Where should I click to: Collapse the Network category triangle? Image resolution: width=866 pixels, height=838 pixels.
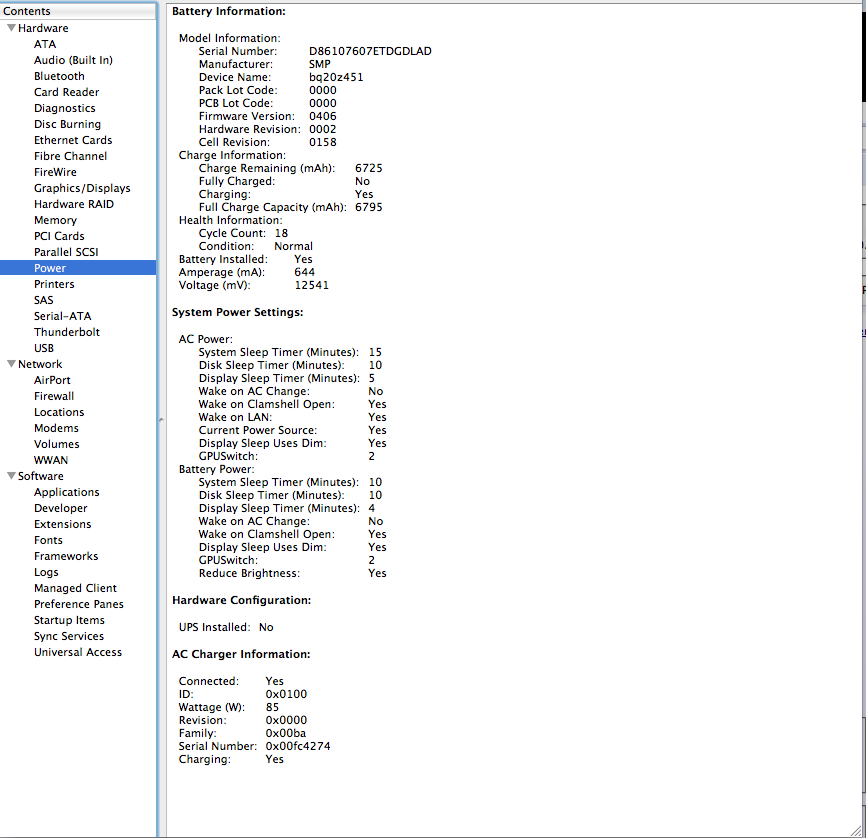[11, 364]
